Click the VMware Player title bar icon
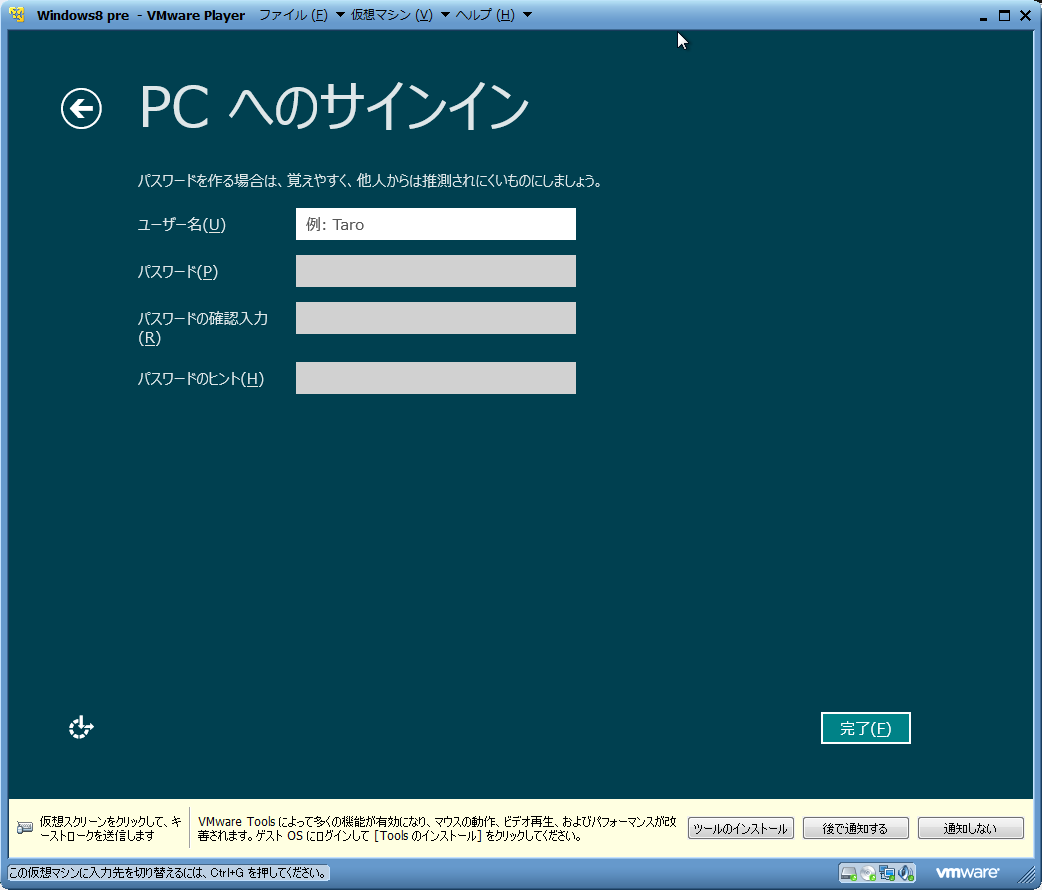The image size is (1042, 890). click(17, 15)
